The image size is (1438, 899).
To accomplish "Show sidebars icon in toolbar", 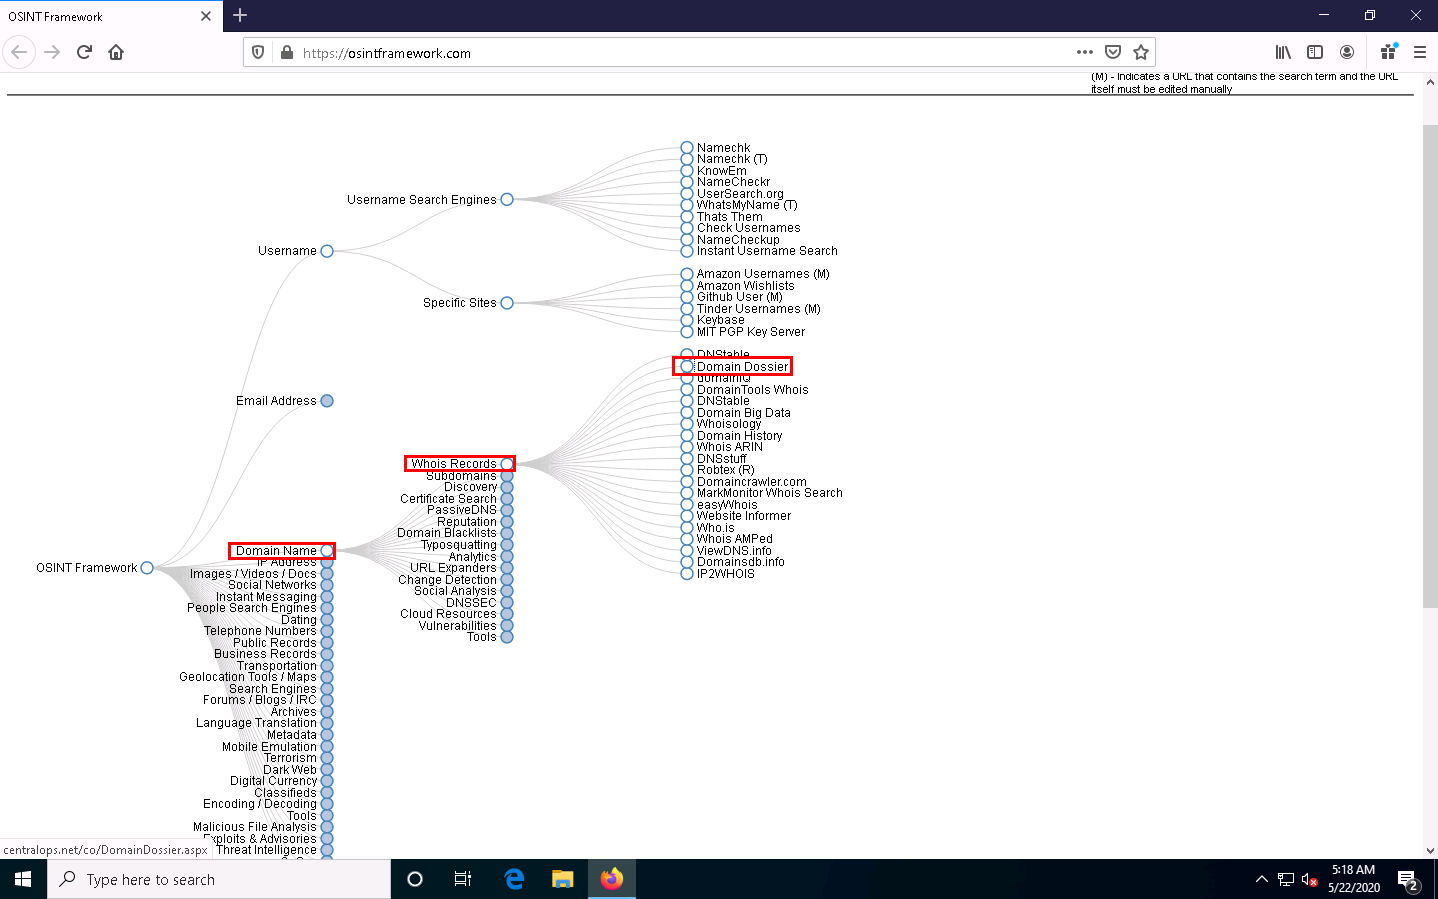I will tap(1315, 52).
